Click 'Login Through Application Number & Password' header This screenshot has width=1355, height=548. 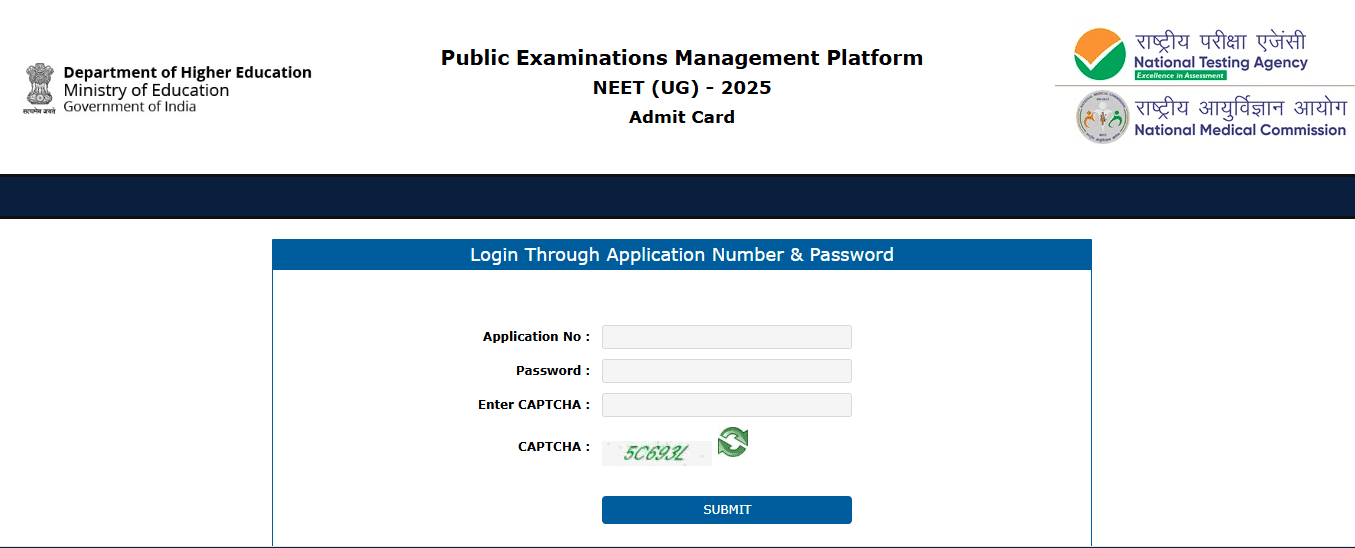pyautogui.click(x=682, y=255)
